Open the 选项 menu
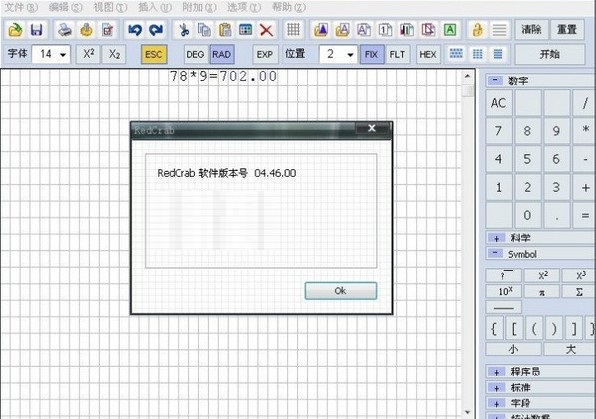Screen dimensions: 596x419 [244, 7]
